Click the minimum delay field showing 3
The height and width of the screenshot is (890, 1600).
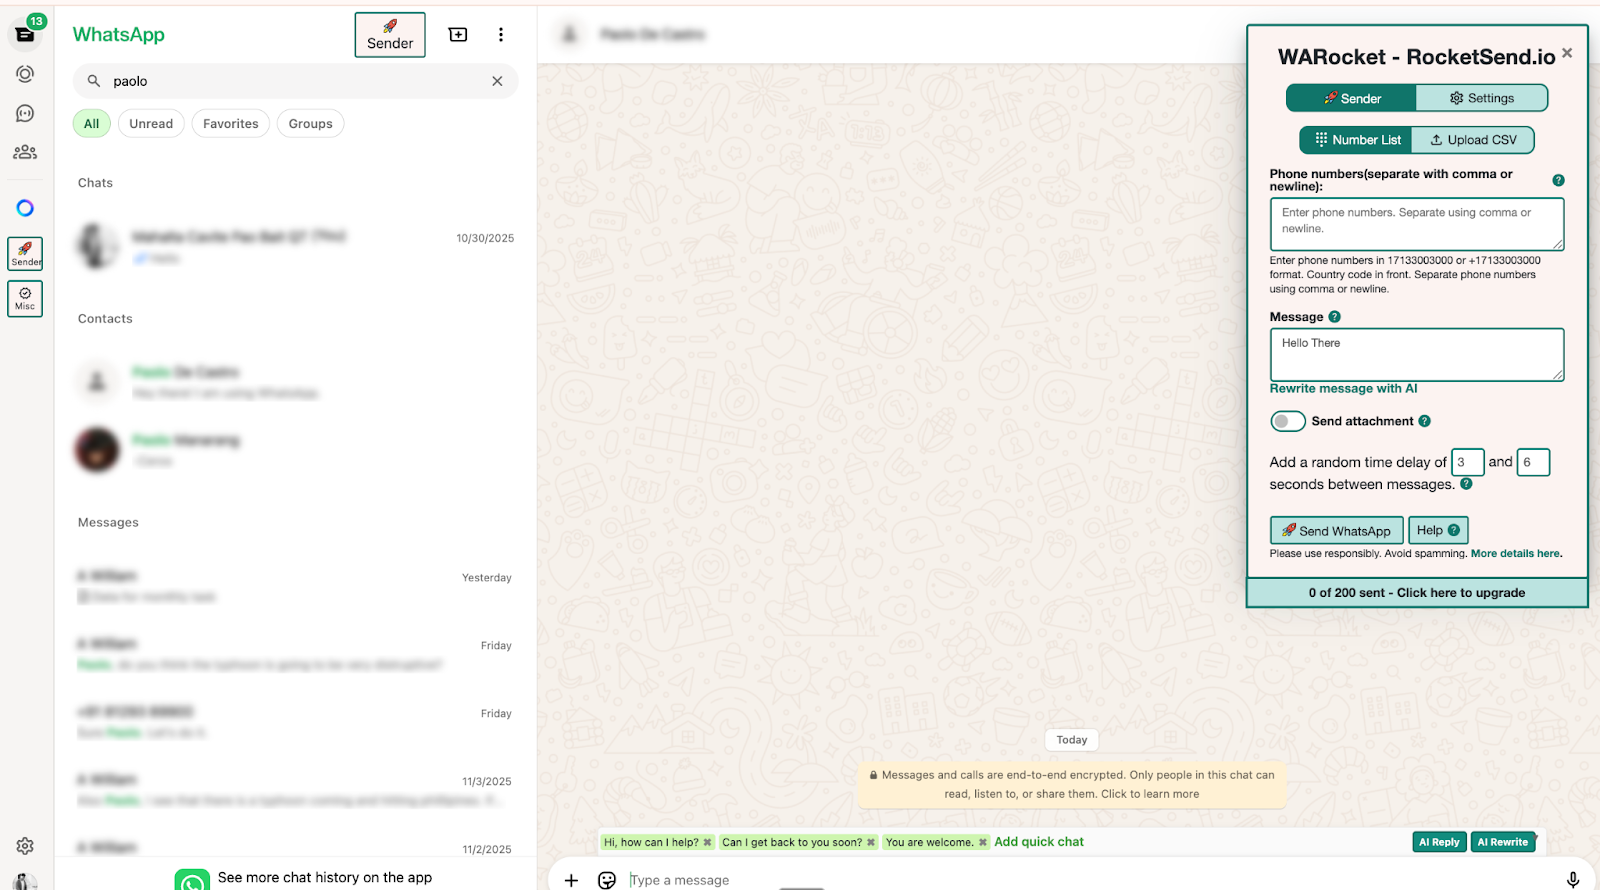point(1468,462)
